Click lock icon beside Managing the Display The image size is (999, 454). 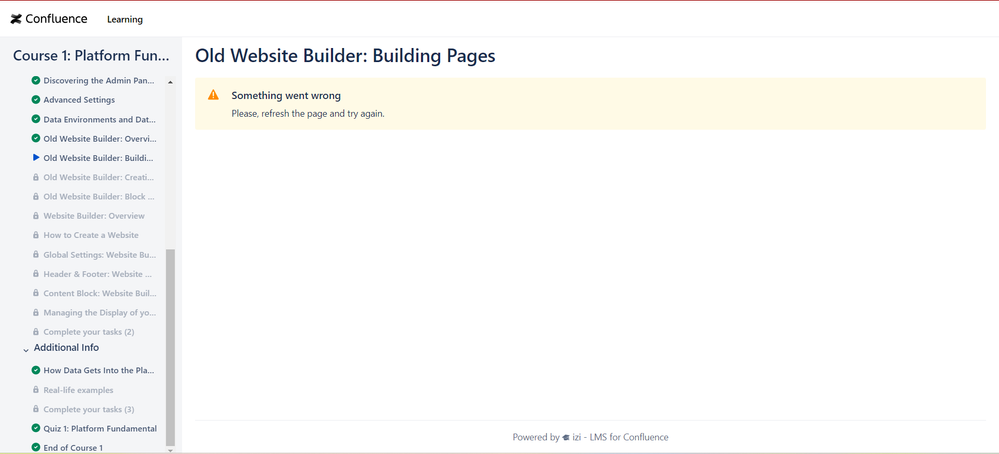pos(36,313)
